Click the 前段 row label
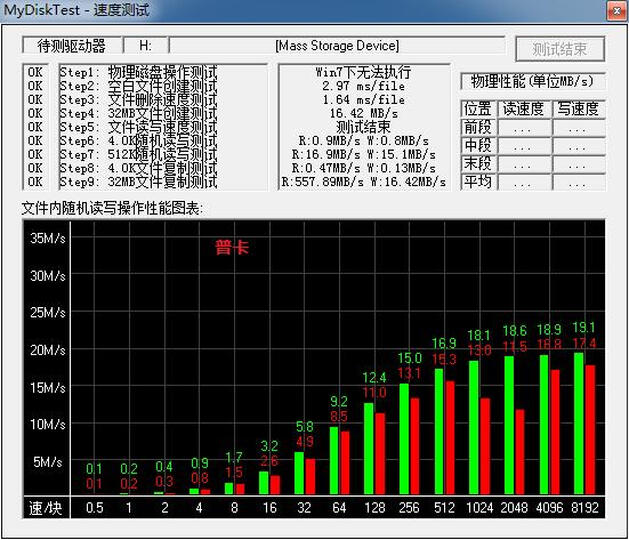Screen dimensions: 629x540 pos(478,127)
